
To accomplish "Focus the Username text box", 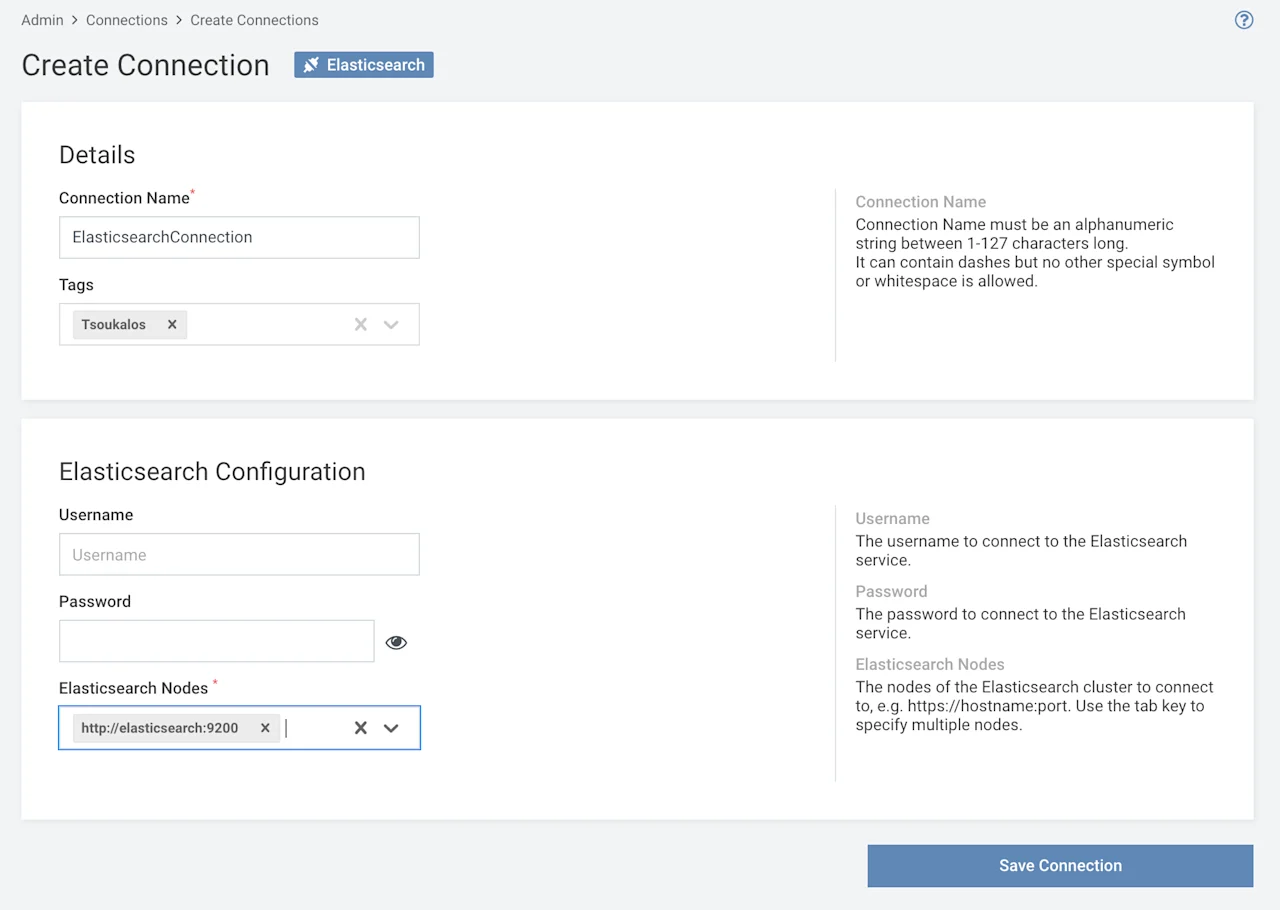I will (x=239, y=554).
